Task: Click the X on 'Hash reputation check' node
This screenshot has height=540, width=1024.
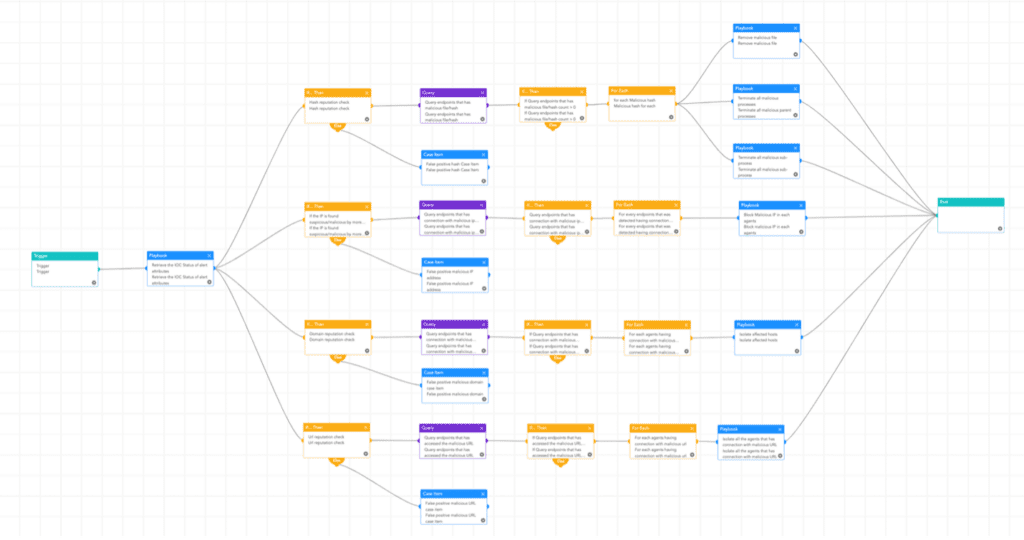Action: [366, 92]
